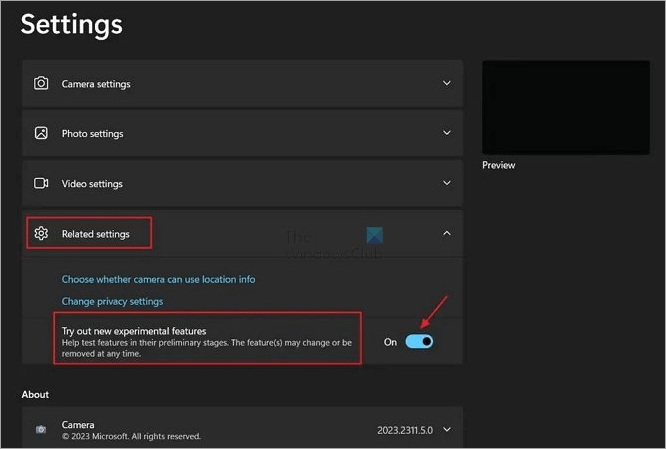Expand Video settings chevron
Screen dimensions: 666x449
[447, 183]
